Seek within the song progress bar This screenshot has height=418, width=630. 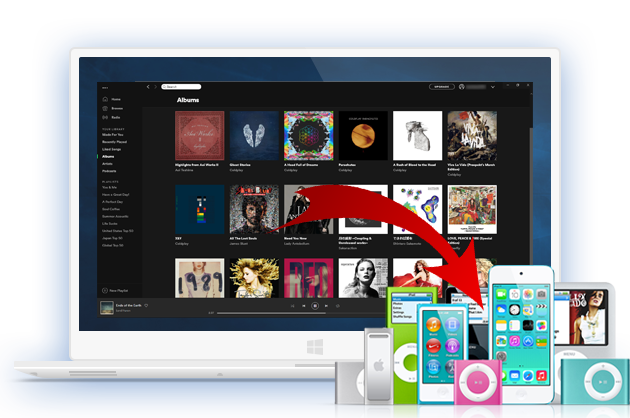pyautogui.click(x=301, y=313)
